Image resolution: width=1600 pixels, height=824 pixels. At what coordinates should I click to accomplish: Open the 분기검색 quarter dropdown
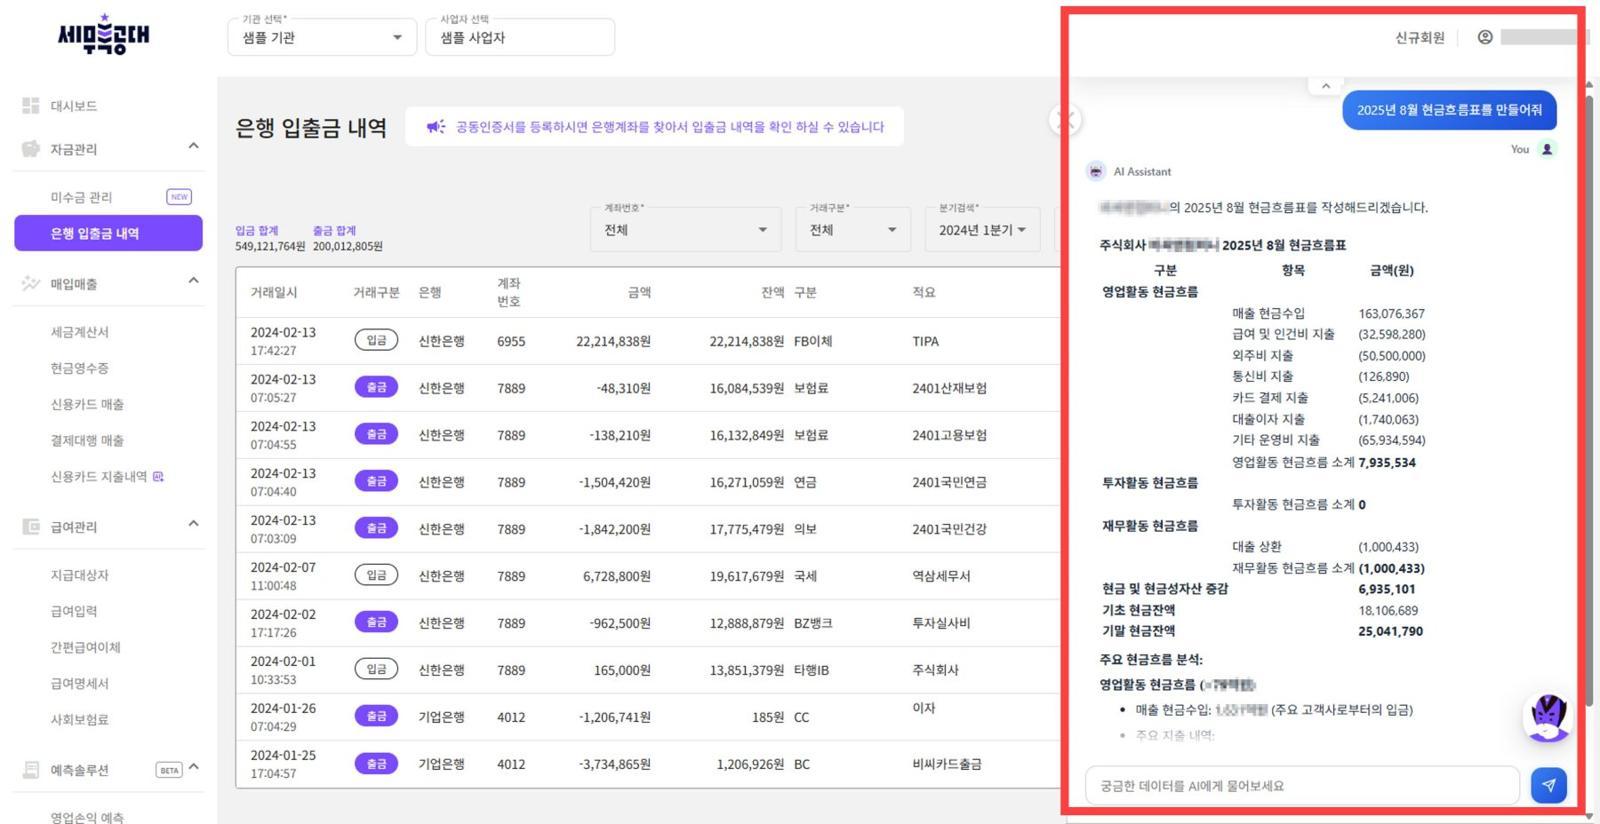coord(981,230)
